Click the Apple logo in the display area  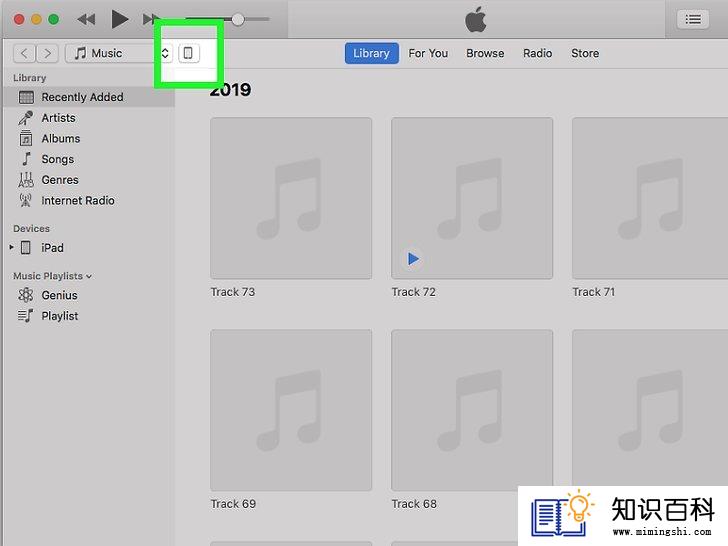[475, 20]
